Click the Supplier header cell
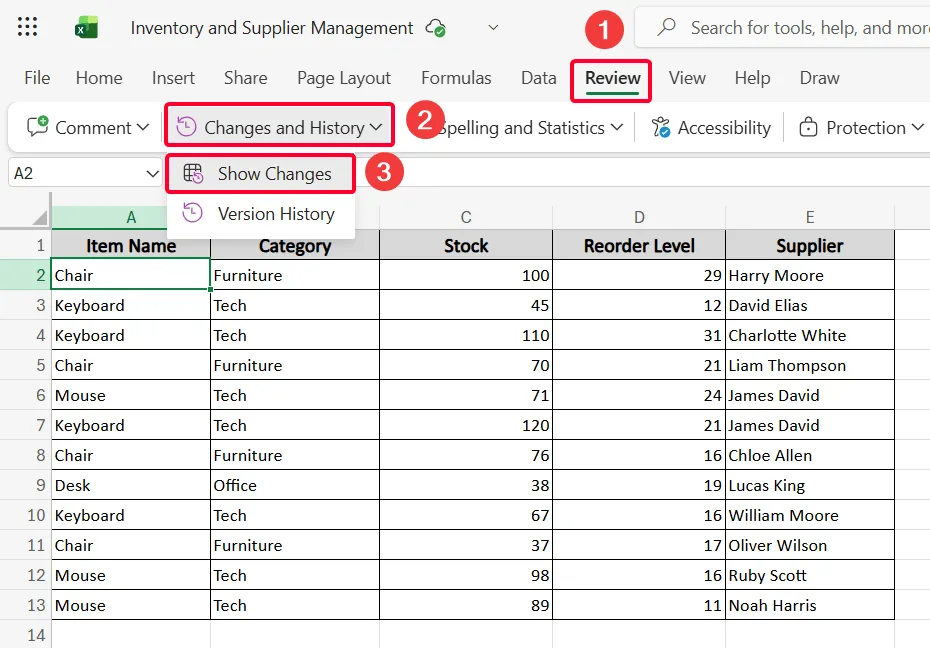This screenshot has height=648, width=930. coord(810,245)
